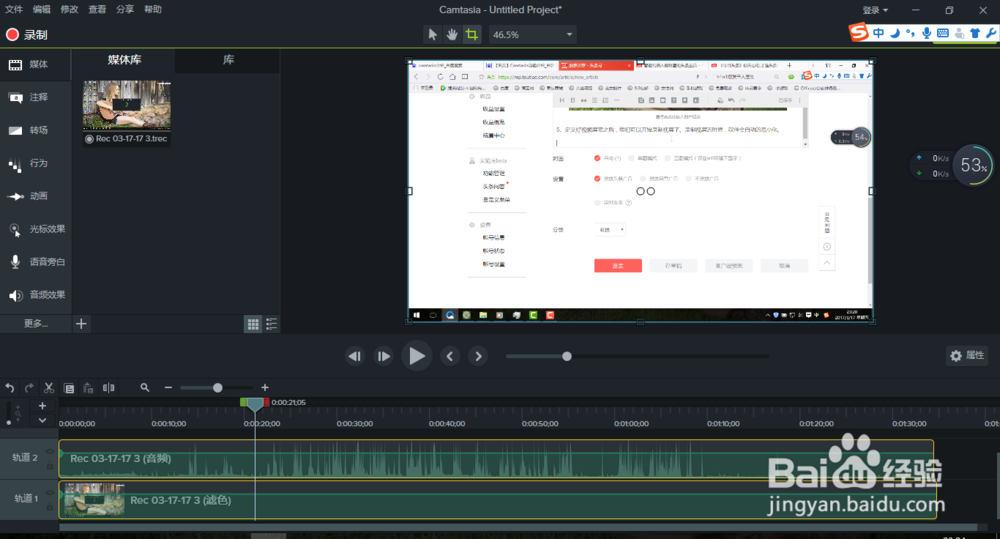Step back one frame
Image resolution: width=1000 pixels, height=539 pixels.
click(x=355, y=357)
